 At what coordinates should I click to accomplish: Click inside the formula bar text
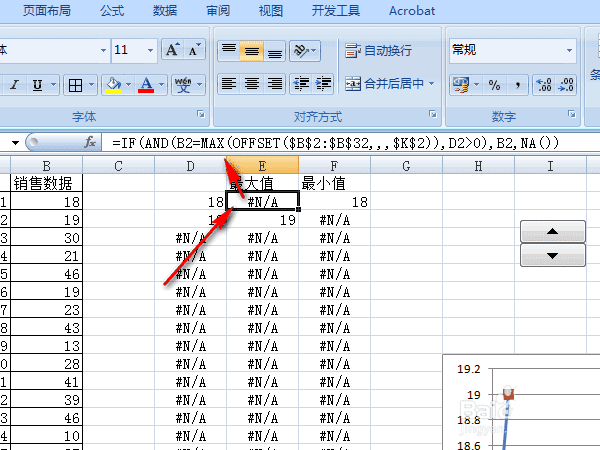[x=336, y=143]
